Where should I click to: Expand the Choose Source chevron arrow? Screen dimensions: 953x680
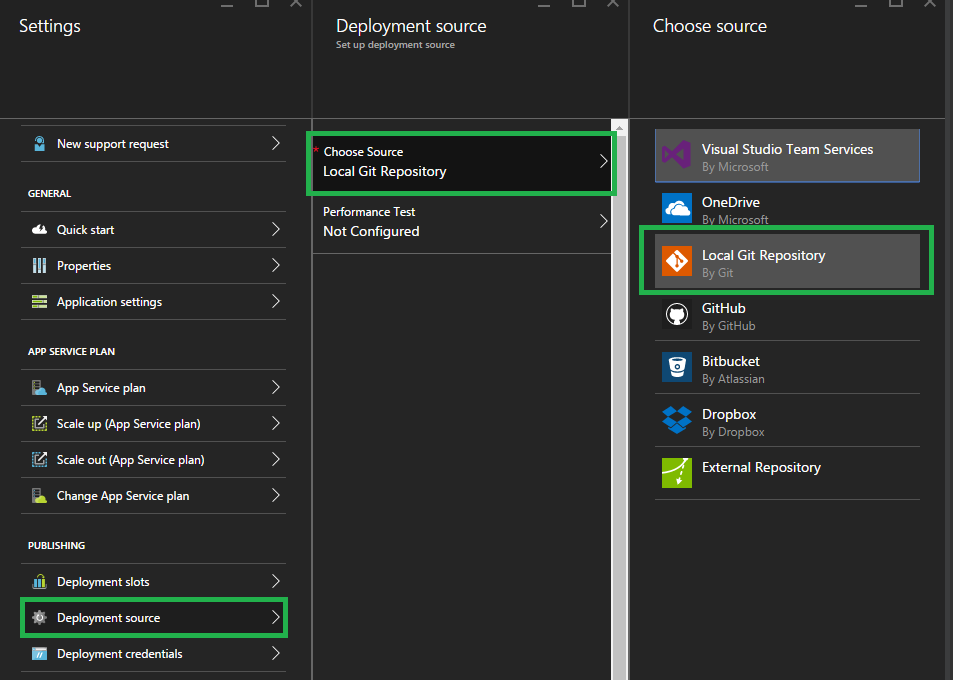(603, 161)
